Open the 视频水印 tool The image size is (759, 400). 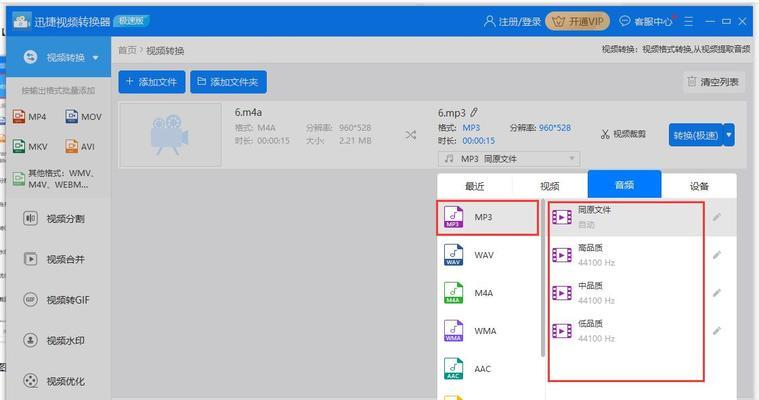pyautogui.click(x=54, y=341)
